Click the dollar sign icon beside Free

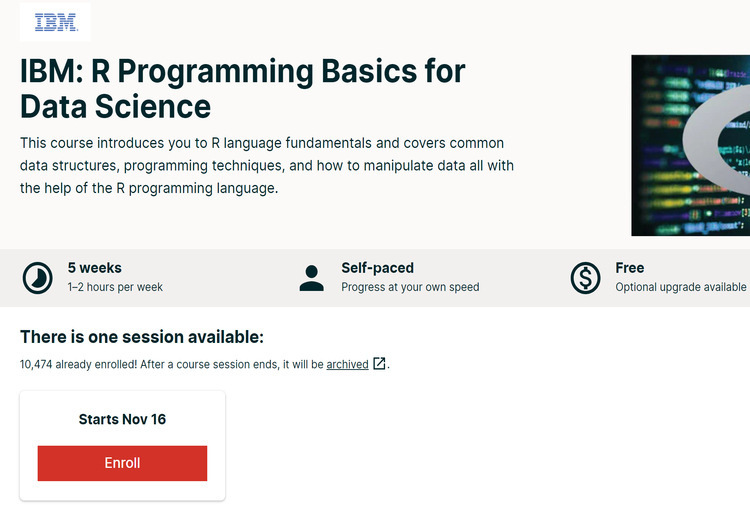point(586,277)
